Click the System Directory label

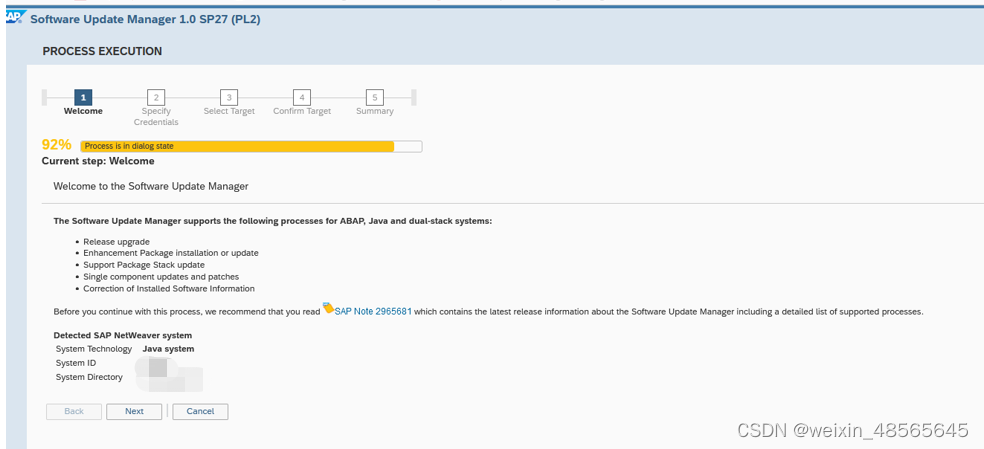89,377
